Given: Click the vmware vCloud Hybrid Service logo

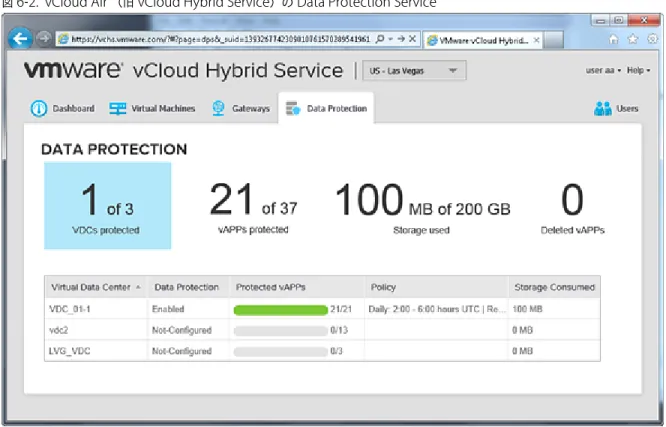Looking at the screenshot, I should 183,70.
